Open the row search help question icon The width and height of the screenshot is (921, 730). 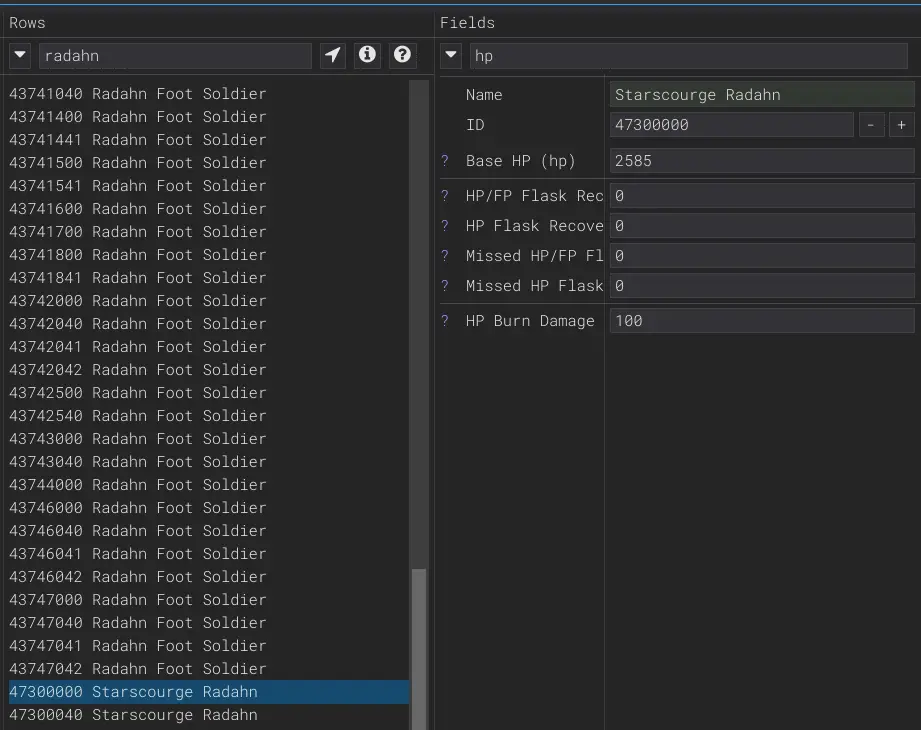pos(402,55)
